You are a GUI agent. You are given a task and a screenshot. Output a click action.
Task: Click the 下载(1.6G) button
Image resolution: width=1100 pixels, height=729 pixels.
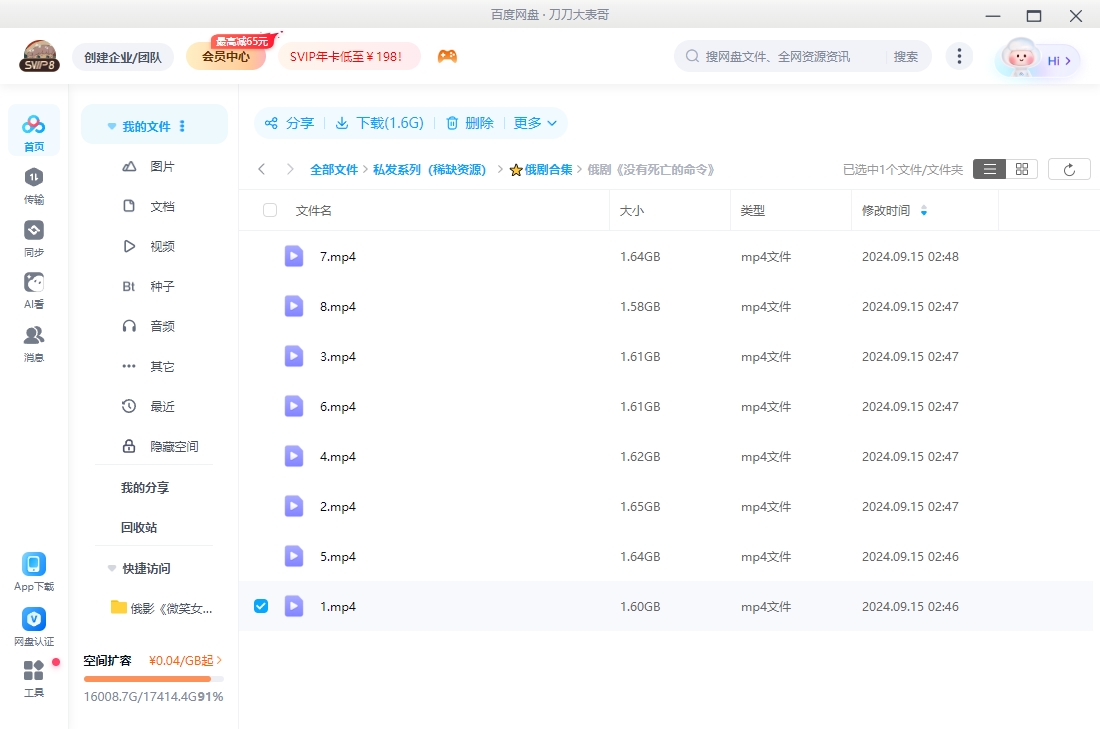click(x=380, y=123)
